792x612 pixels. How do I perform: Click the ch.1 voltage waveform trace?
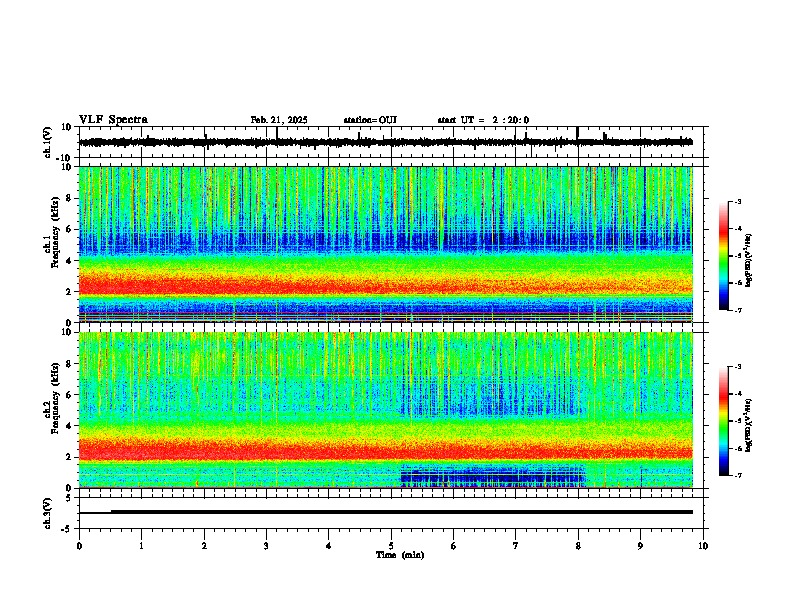pyautogui.click(x=386, y=142)
